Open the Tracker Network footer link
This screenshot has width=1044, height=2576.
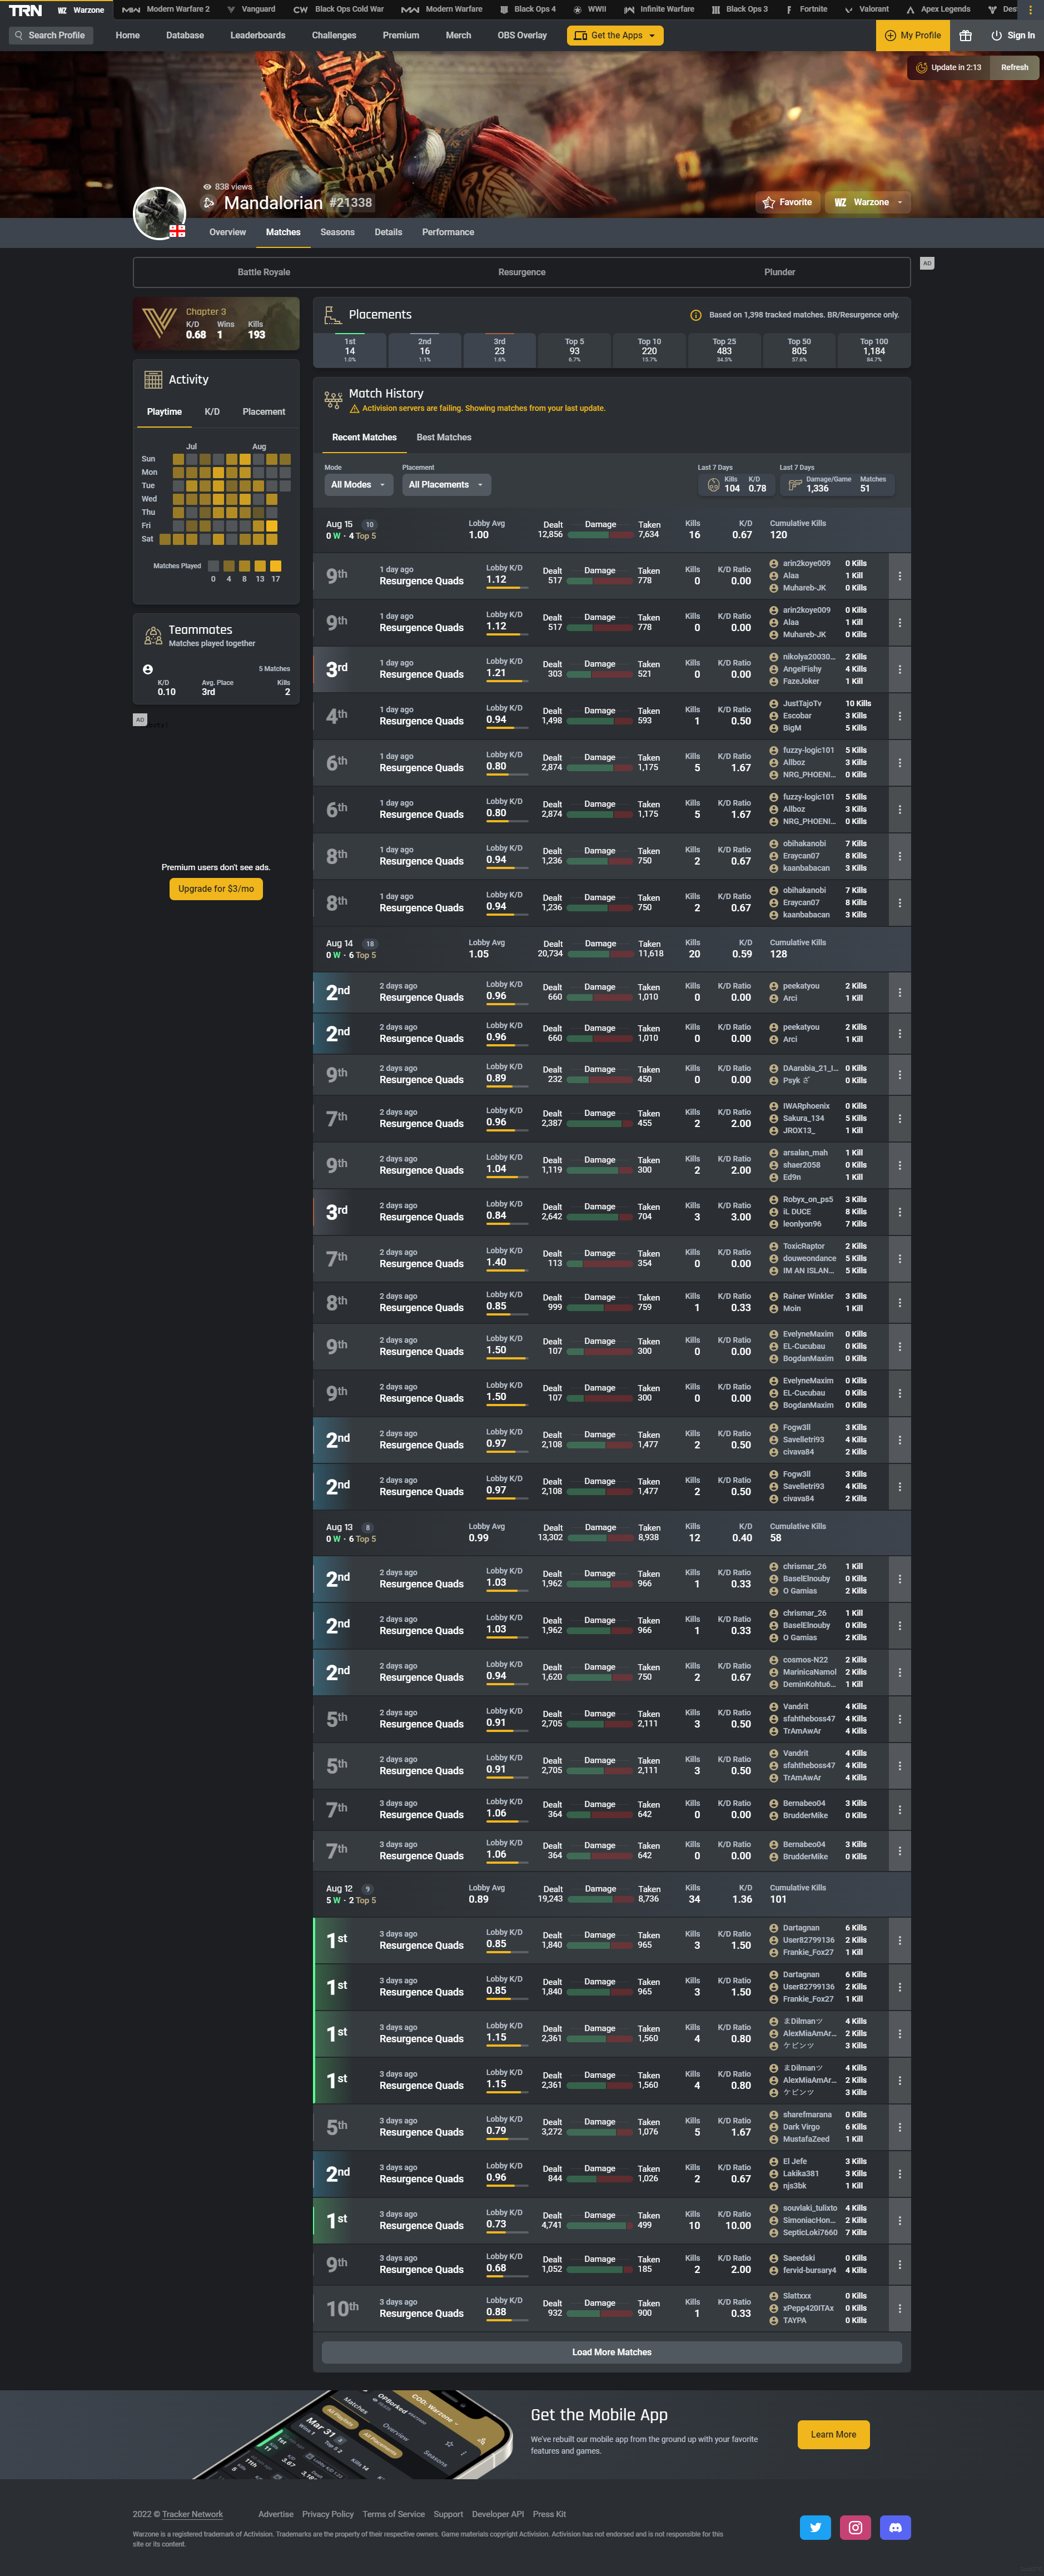[x=192, y=2514]
